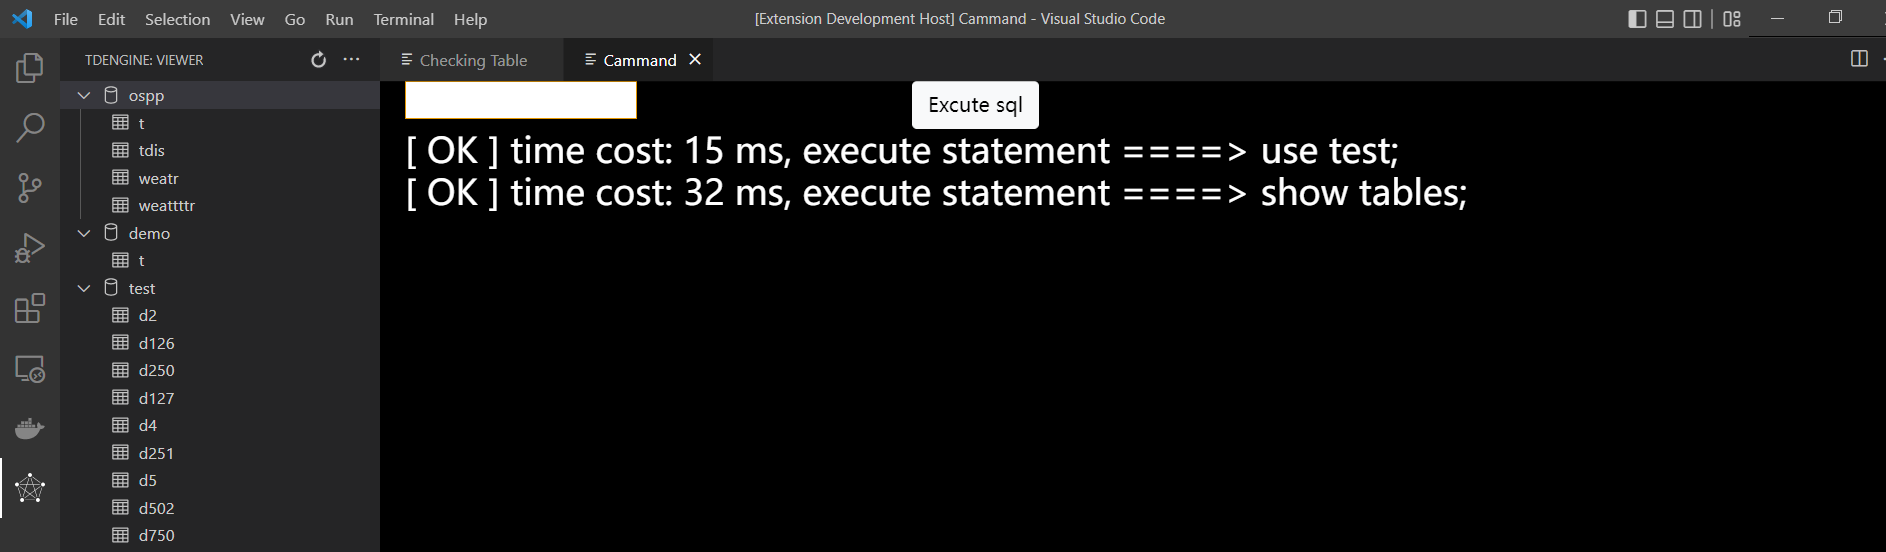Select the d126 table
This screenshot has width=1886, height=552.
coord(220,343)
